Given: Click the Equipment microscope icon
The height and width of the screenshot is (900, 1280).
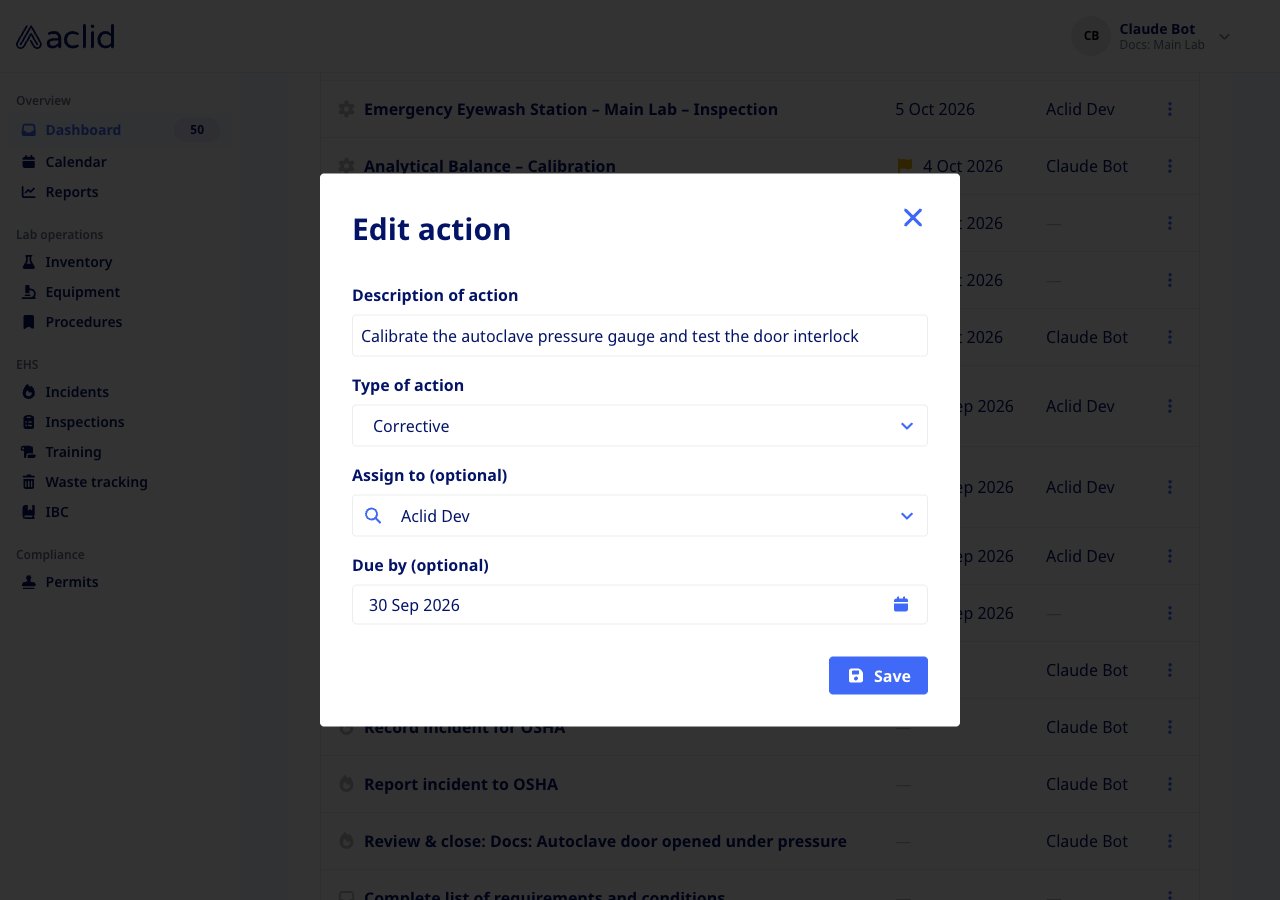Looking at the screenshot, I should click(x=28, y=292).
